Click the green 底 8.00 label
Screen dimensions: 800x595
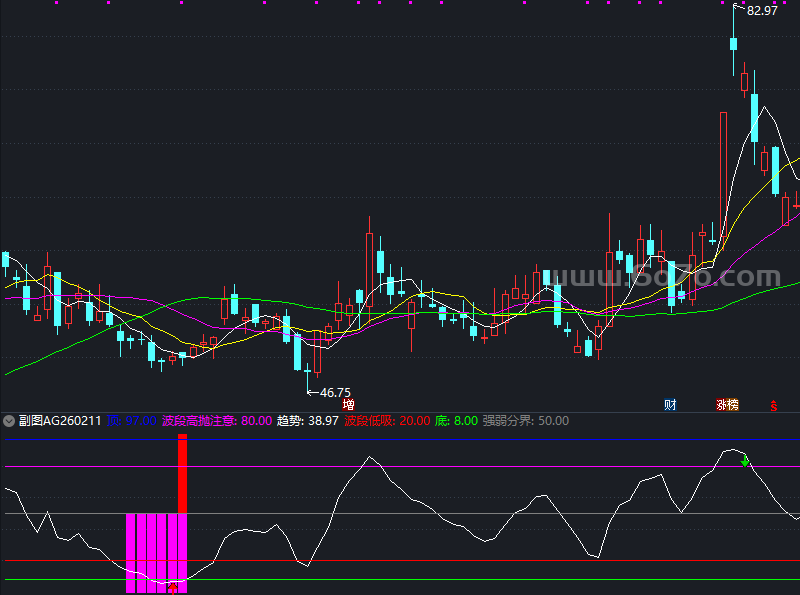[456, 421]
